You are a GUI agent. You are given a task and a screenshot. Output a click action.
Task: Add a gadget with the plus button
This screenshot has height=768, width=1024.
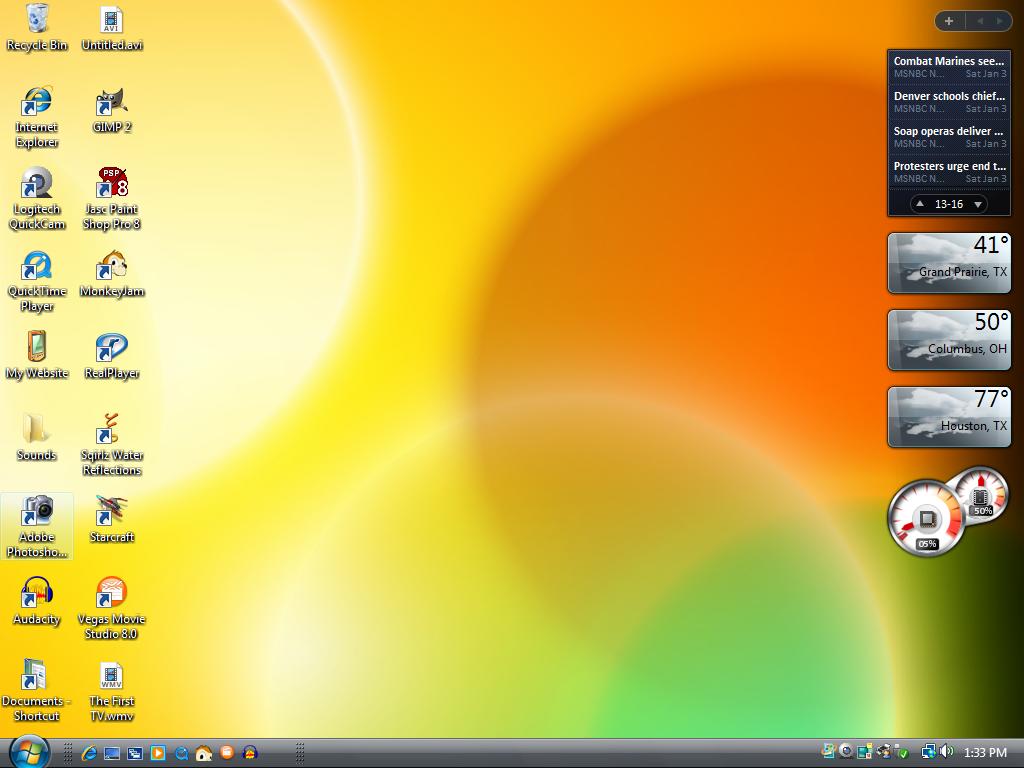click(948, 20)
